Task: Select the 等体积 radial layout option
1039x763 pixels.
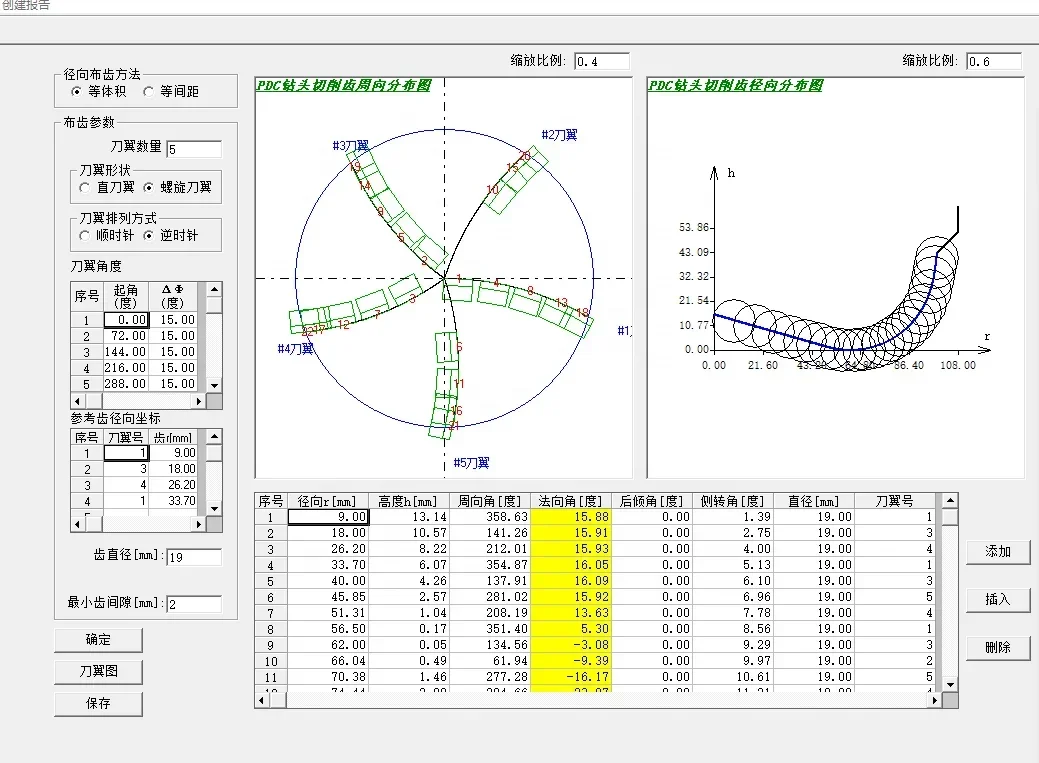Action: (x=77, y=91)
